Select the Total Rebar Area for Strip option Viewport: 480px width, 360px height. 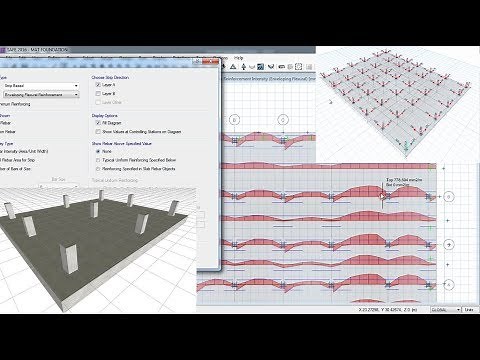[17, 160]
